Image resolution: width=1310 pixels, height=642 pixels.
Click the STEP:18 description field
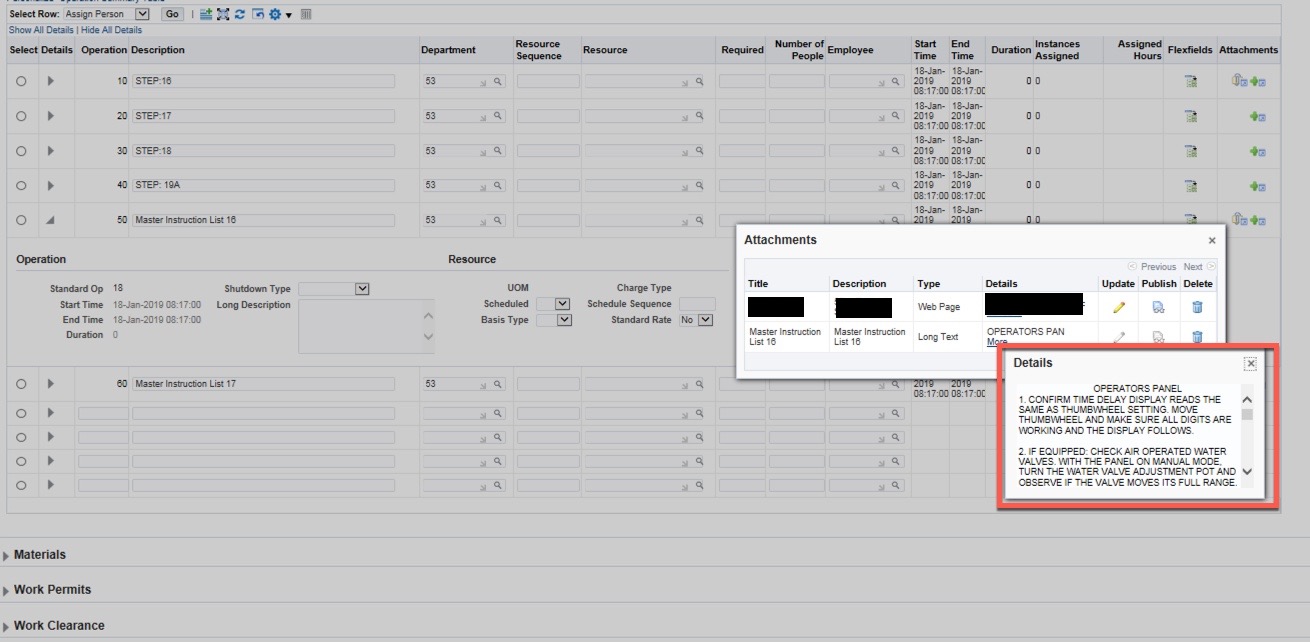tap(263, 151)
